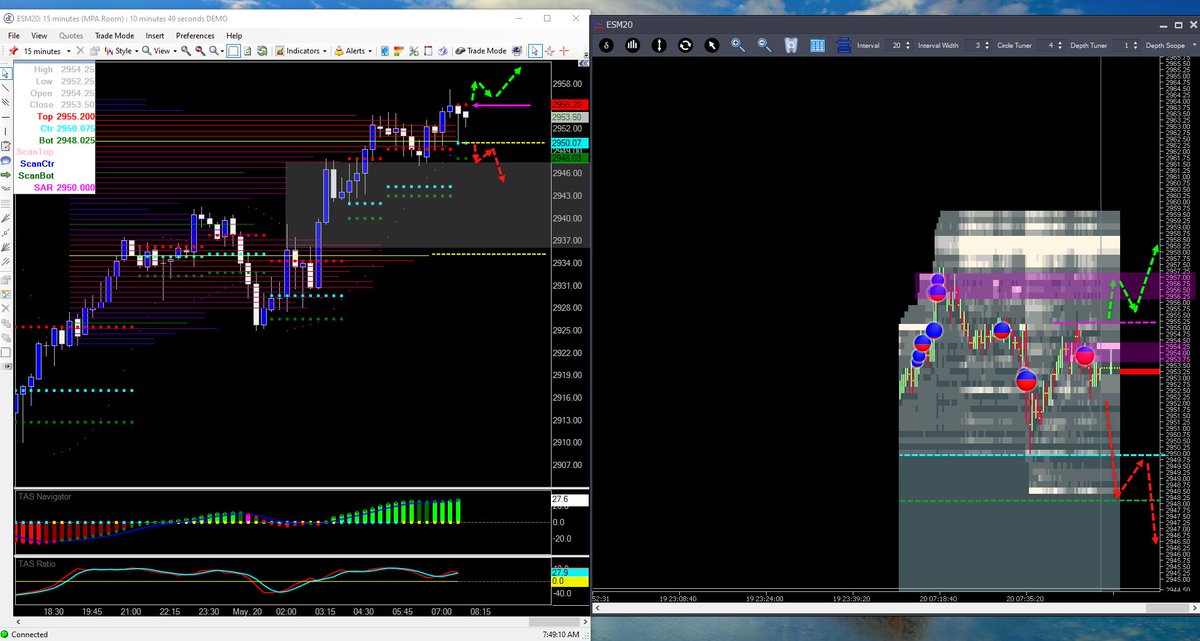Select the horizontal line drawing tool

(6, 117)
